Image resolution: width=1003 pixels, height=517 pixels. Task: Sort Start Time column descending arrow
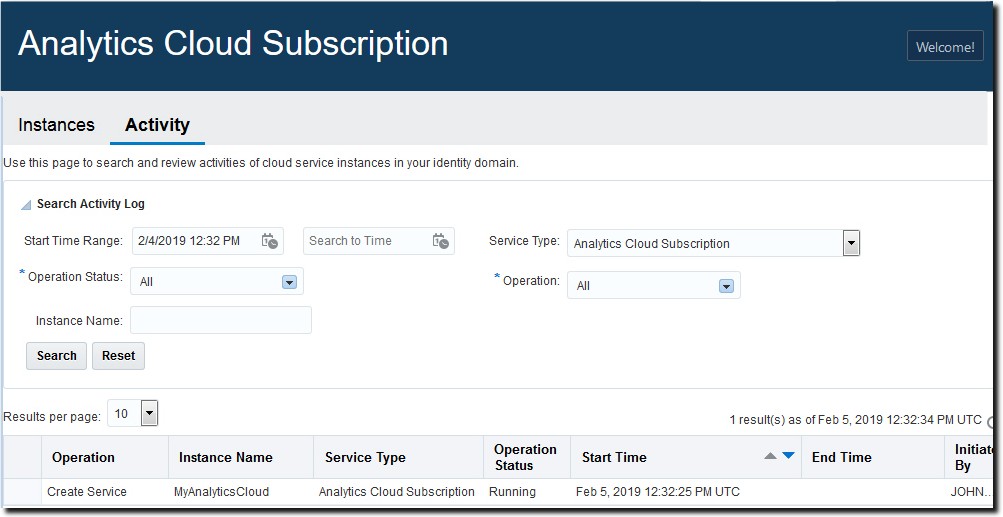tap(788, 456)
